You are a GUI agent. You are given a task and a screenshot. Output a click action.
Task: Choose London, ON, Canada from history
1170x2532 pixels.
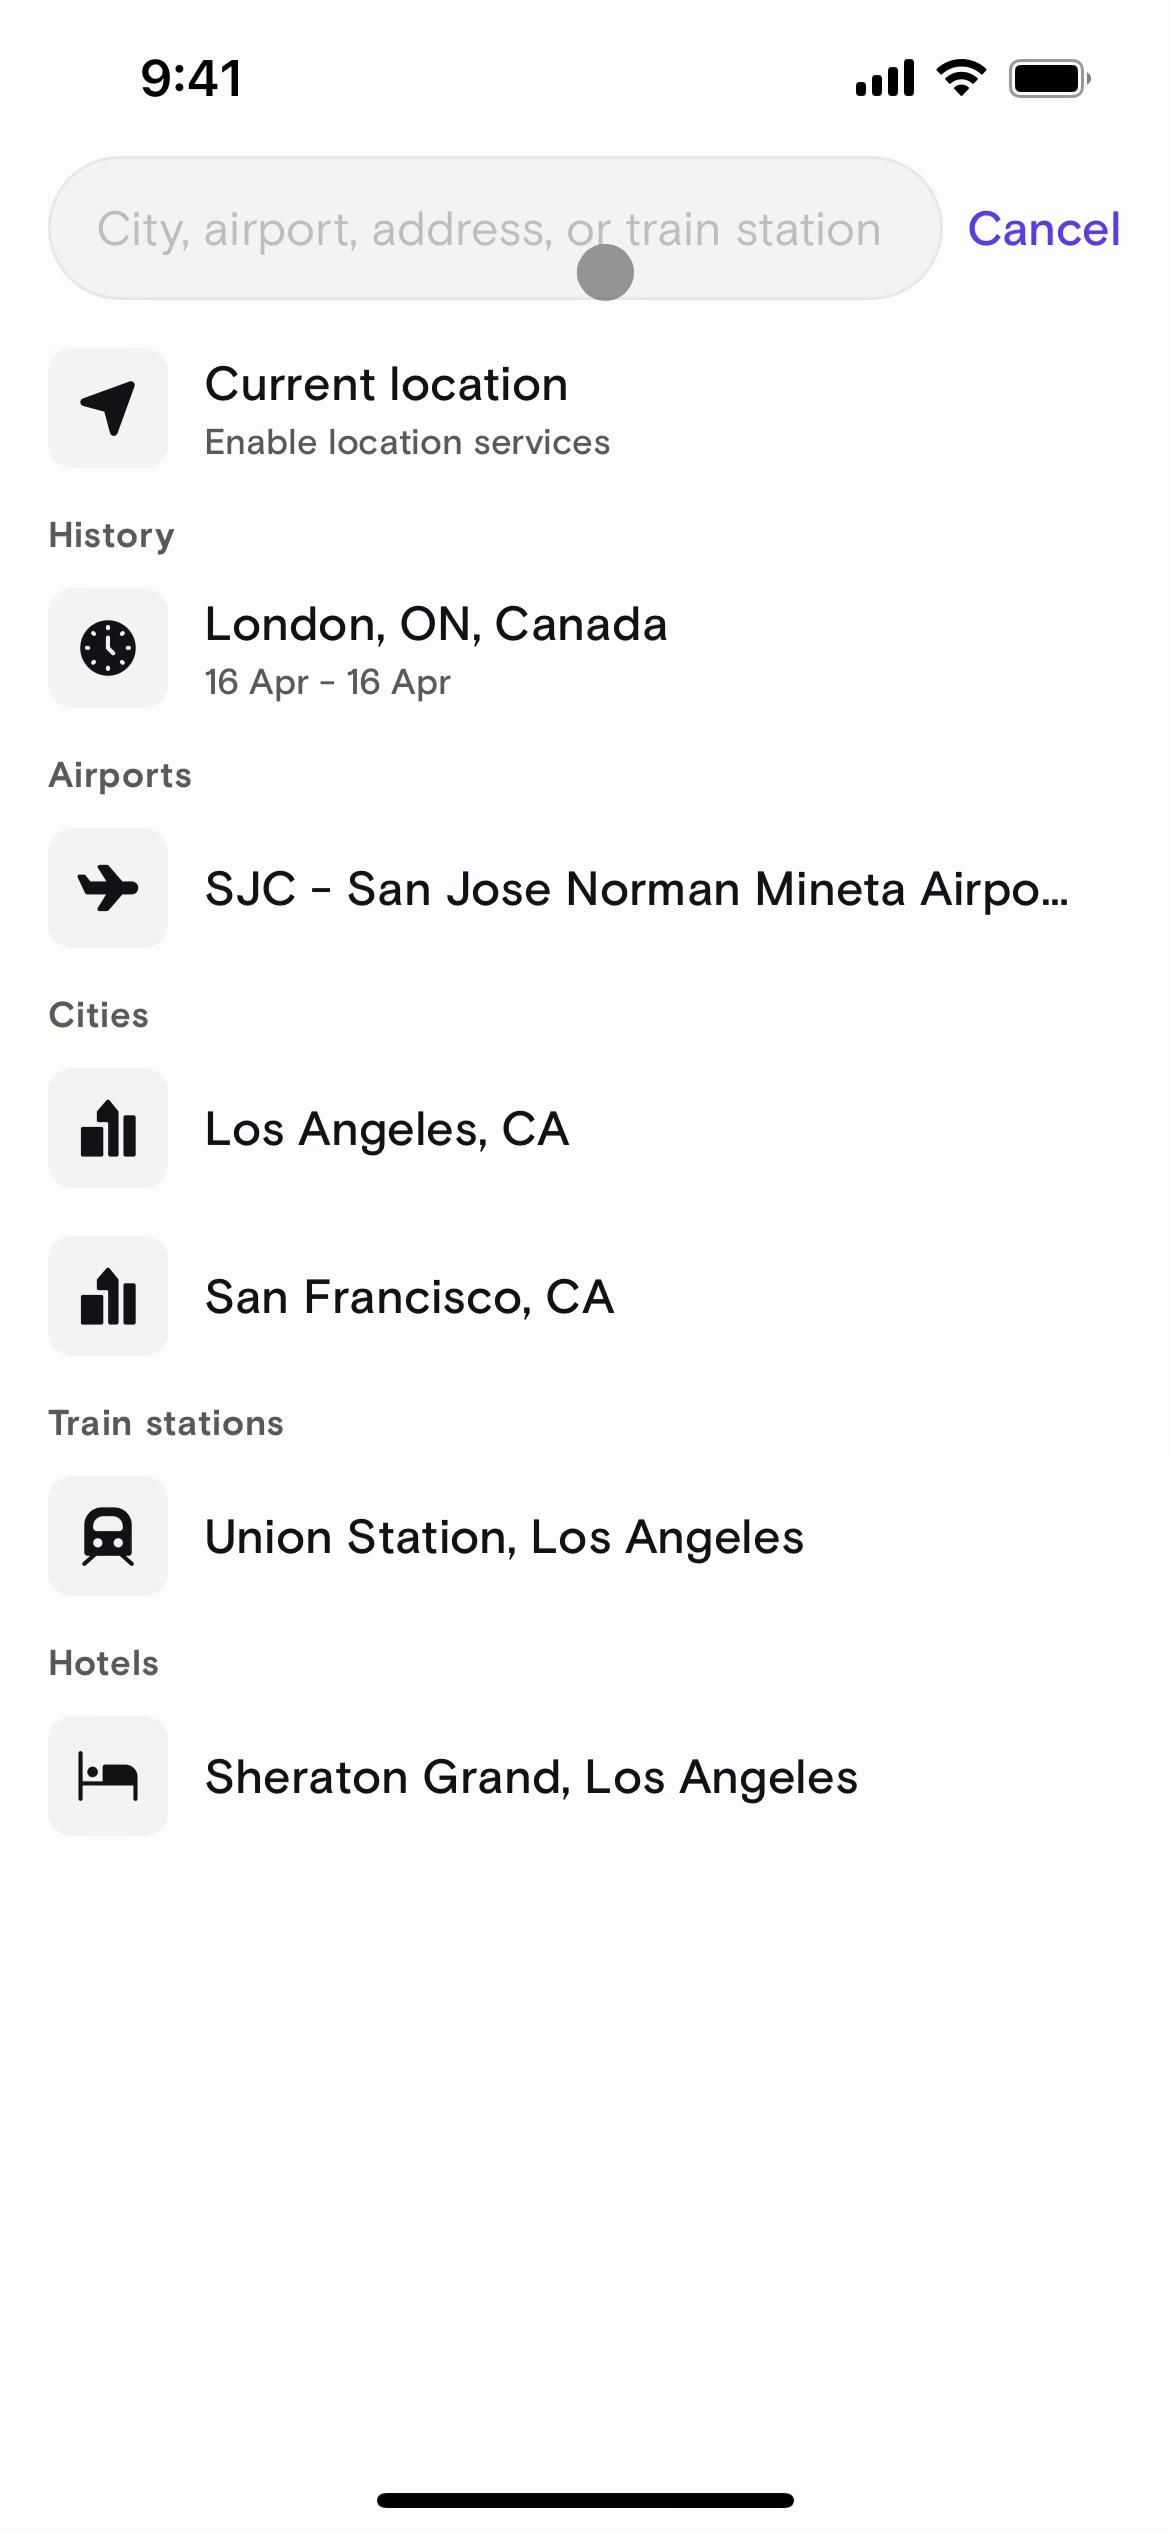click(x=436, y=625)
